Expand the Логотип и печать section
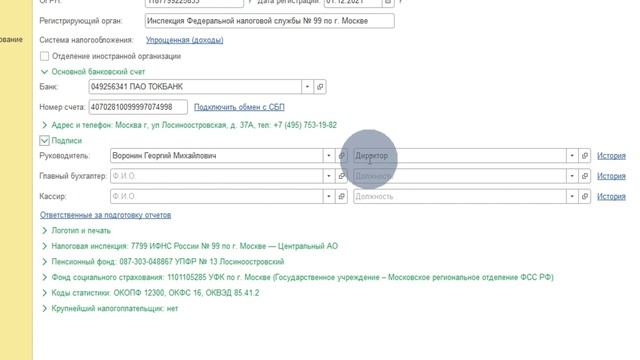Image resolution: width=640 pixels, height=360 pixels. pos(44,231)
